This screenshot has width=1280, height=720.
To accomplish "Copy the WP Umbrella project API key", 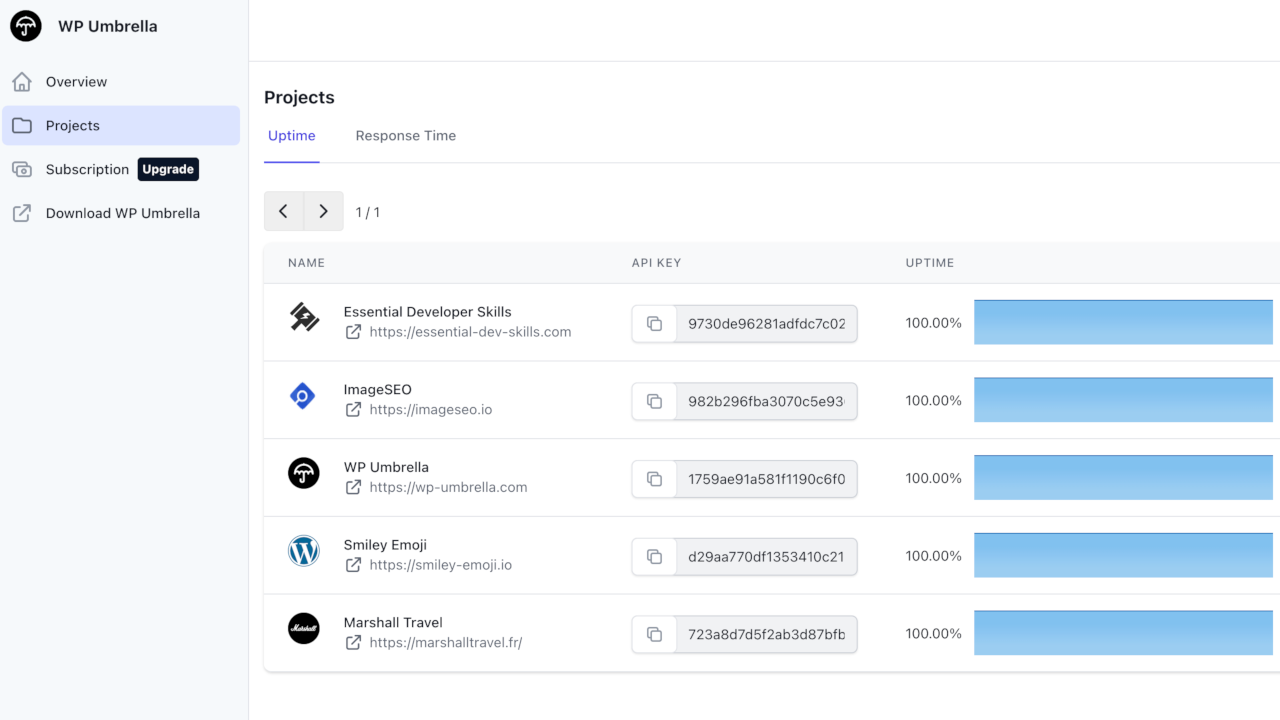I will tap(654, 479).
